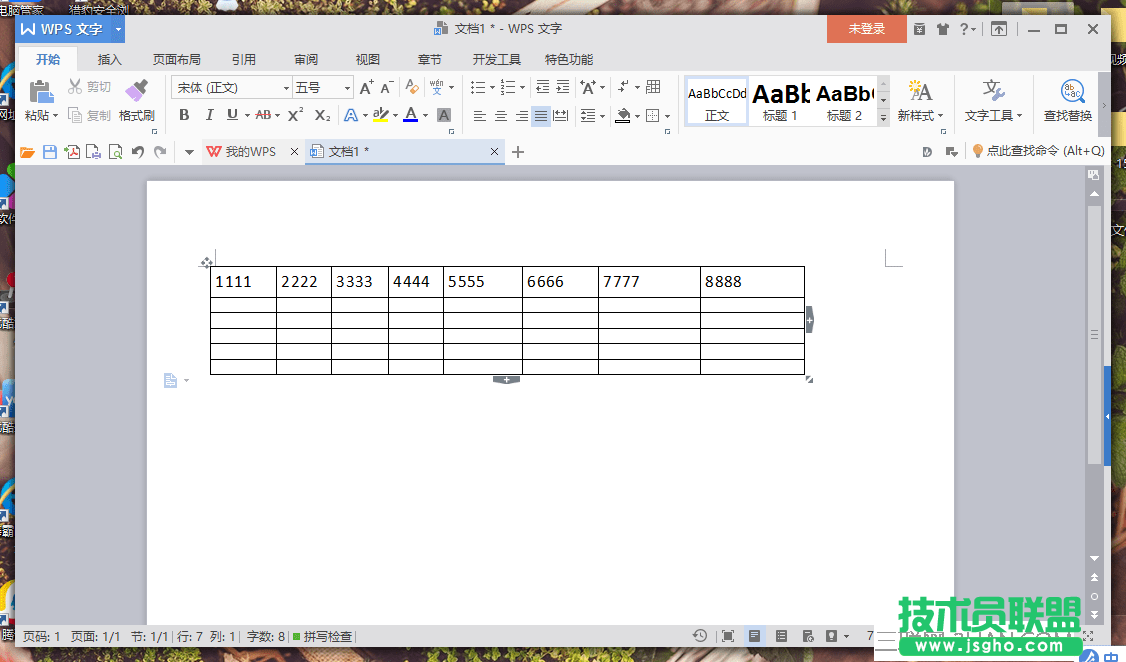1126x662 pixels.
Task: Click the Find and Replace (查找替换) icon
Action: click(x=1072, y=92)
